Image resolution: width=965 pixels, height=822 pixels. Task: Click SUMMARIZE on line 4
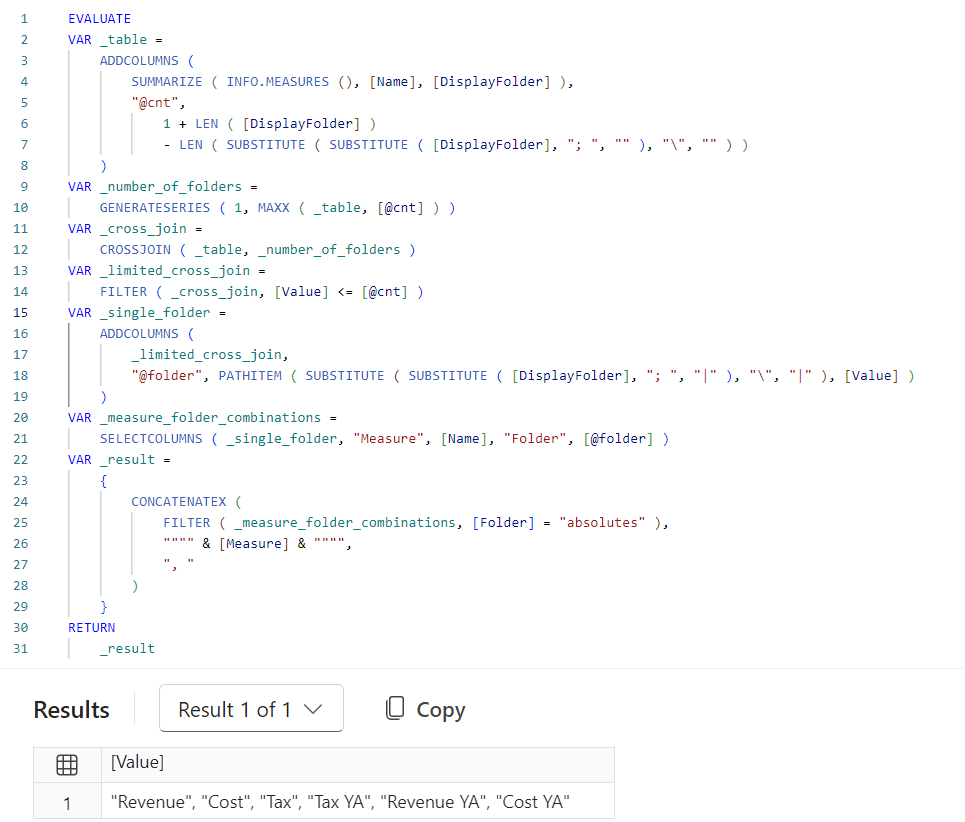[166, 81]
